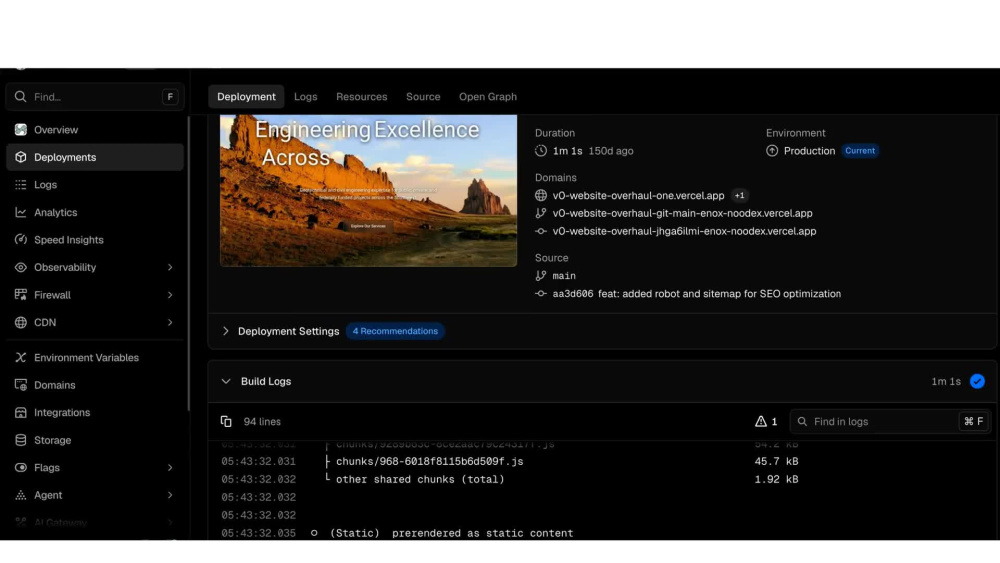Click the Production environment arrow icon
1000x563 pixels.
(x=772, y=151)
